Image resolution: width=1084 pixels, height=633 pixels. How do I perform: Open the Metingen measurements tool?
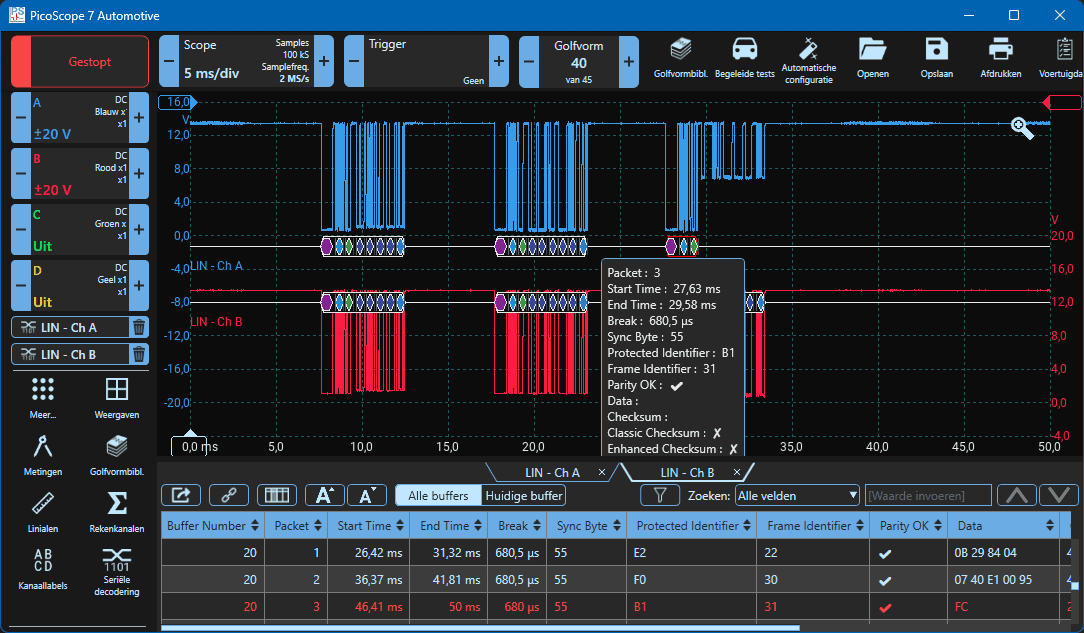point(43,453)
